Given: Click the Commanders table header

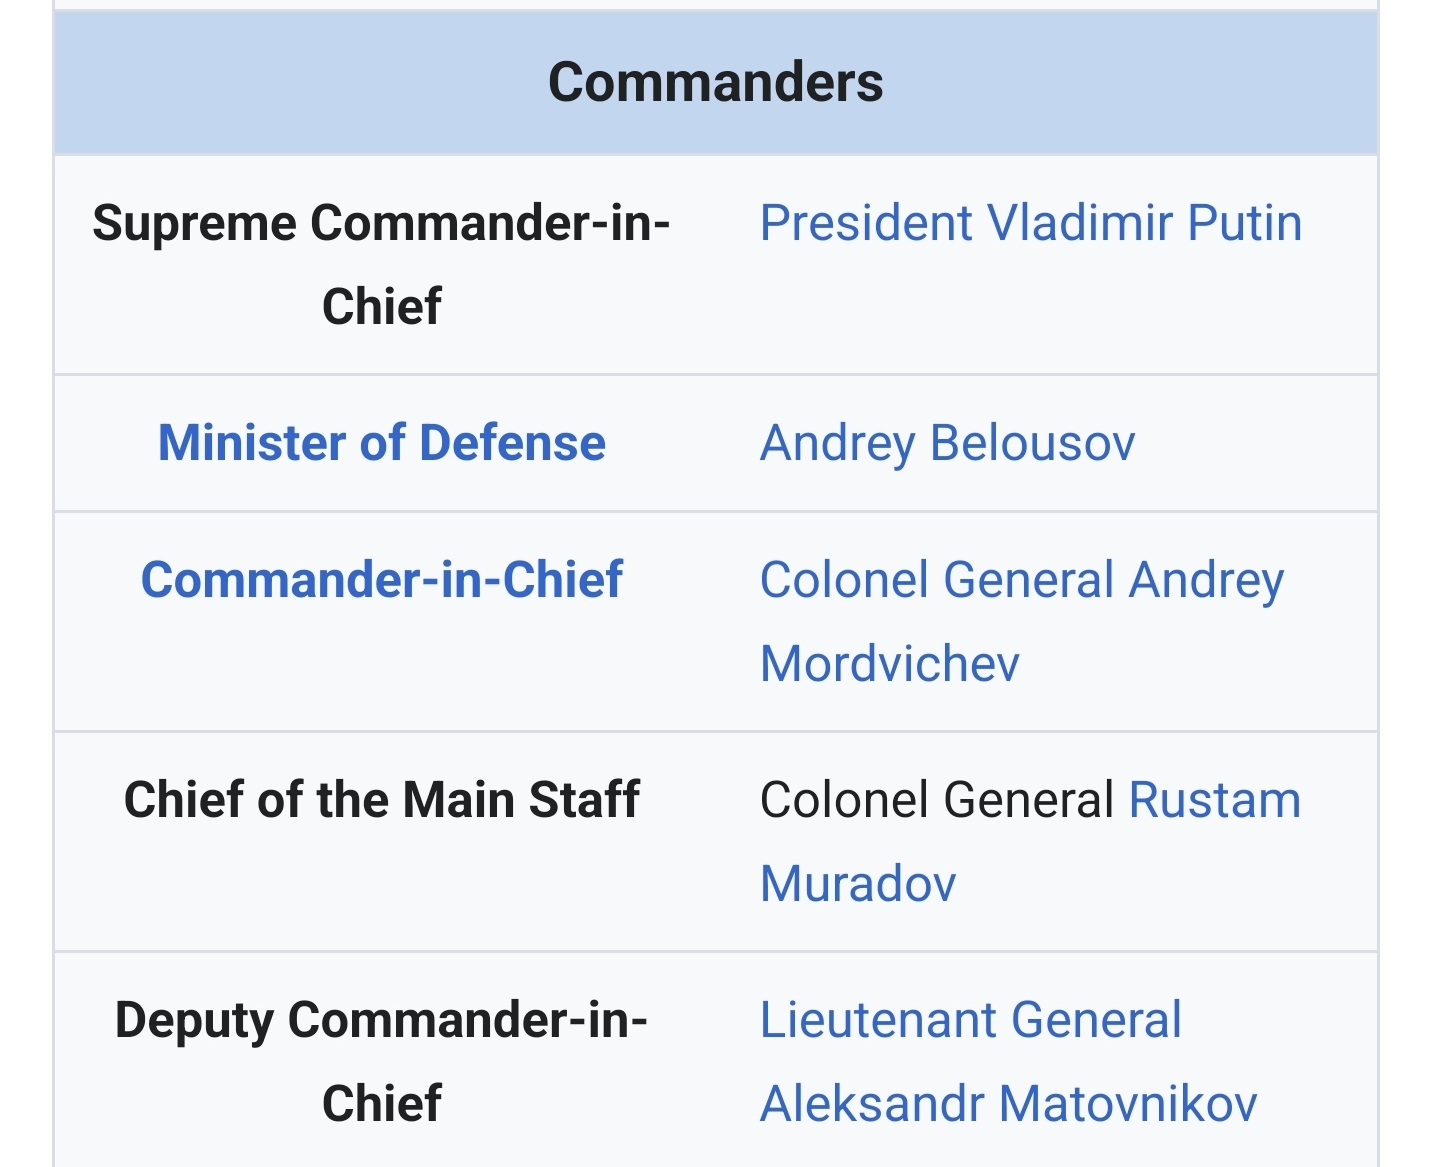Looking at the screenshot, I should (715, 82).
